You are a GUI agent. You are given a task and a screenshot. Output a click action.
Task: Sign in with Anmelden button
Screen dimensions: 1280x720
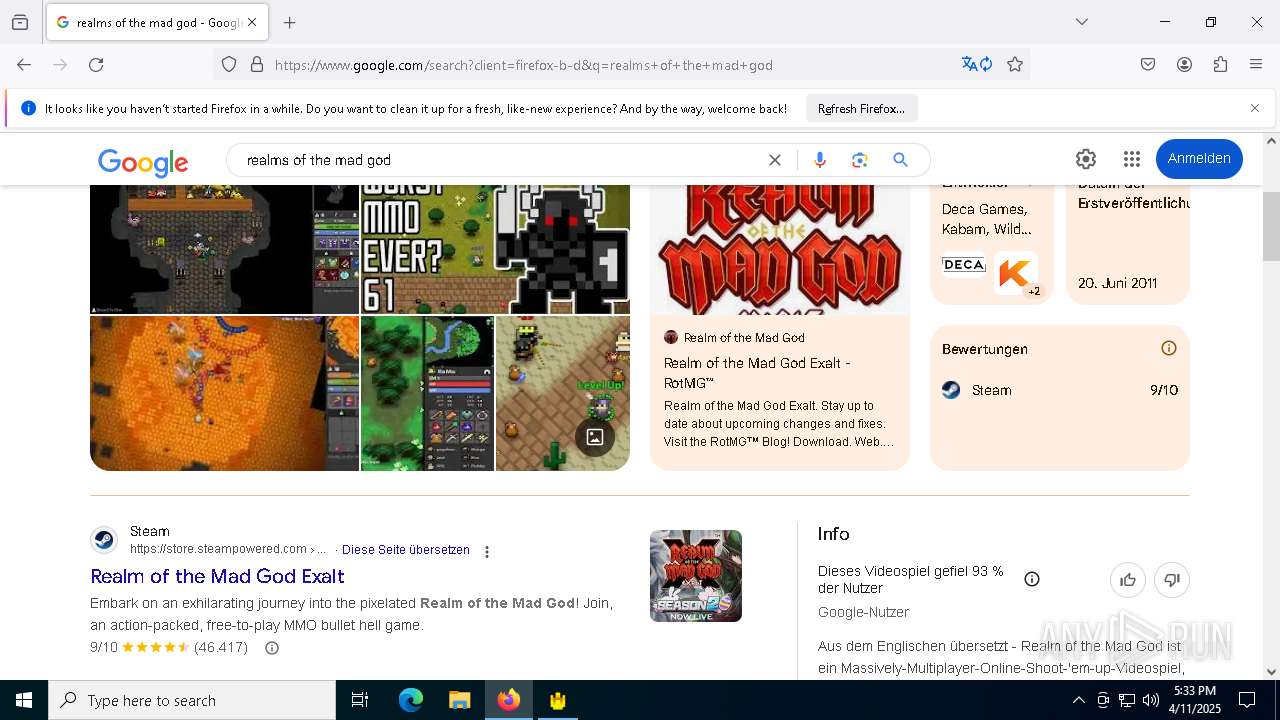[x=1199, y=159]
